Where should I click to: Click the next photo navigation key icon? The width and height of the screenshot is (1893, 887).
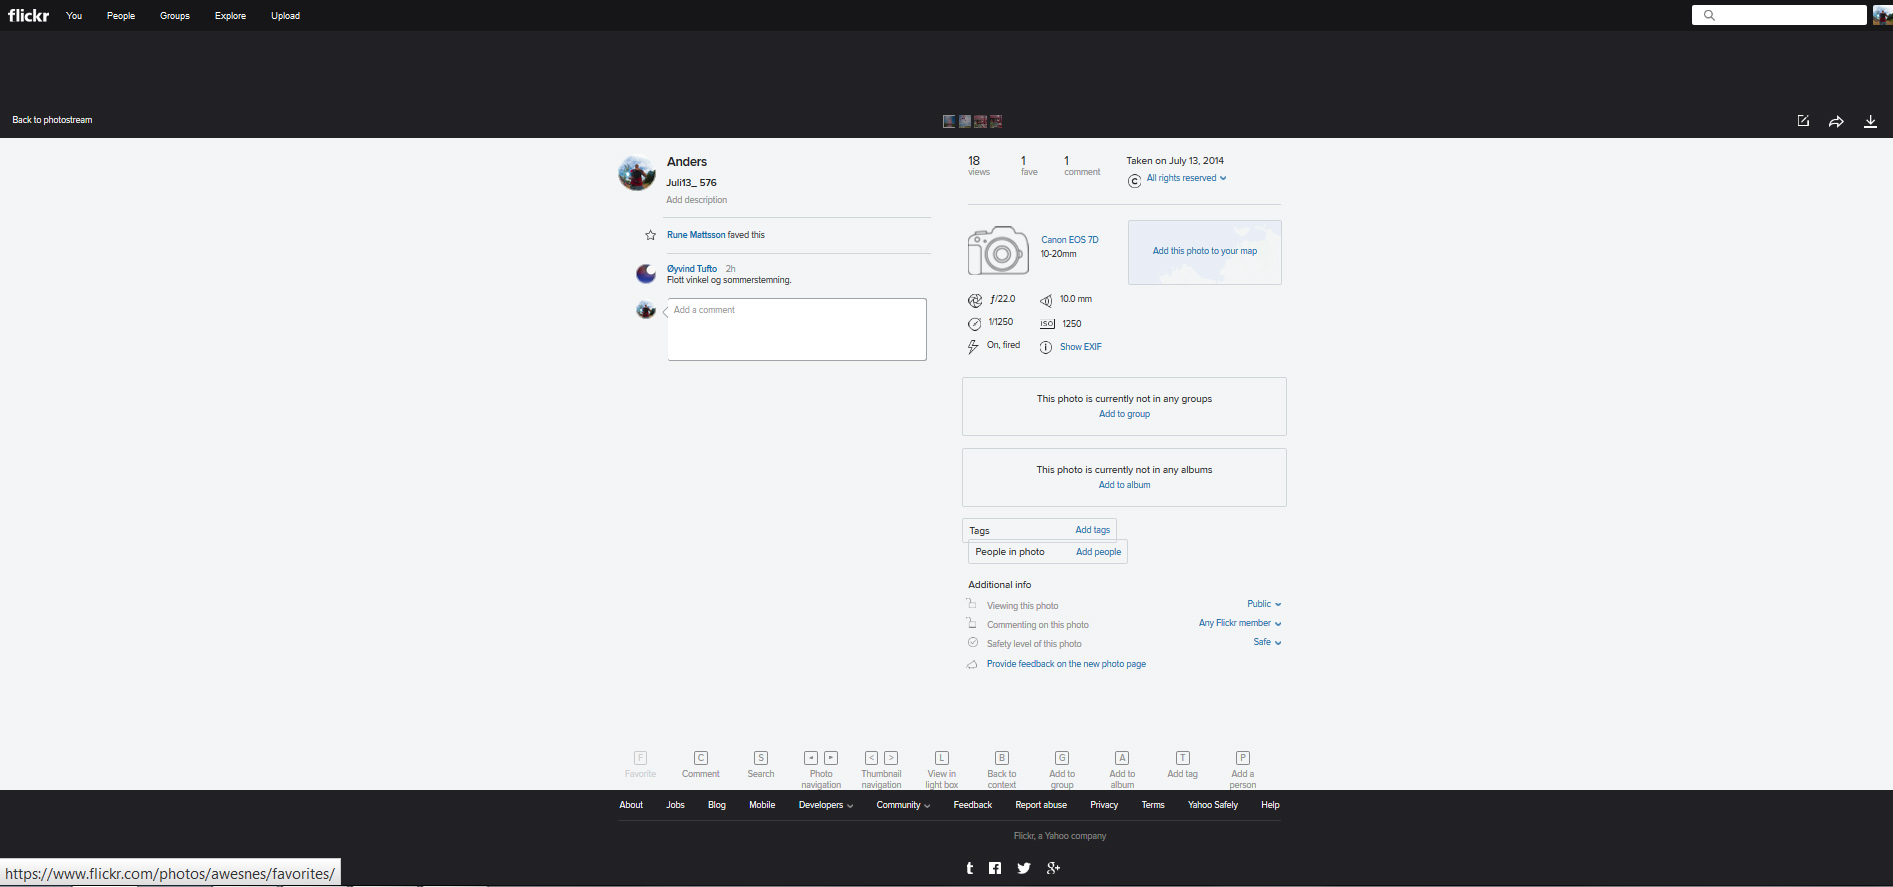[831, 758]
